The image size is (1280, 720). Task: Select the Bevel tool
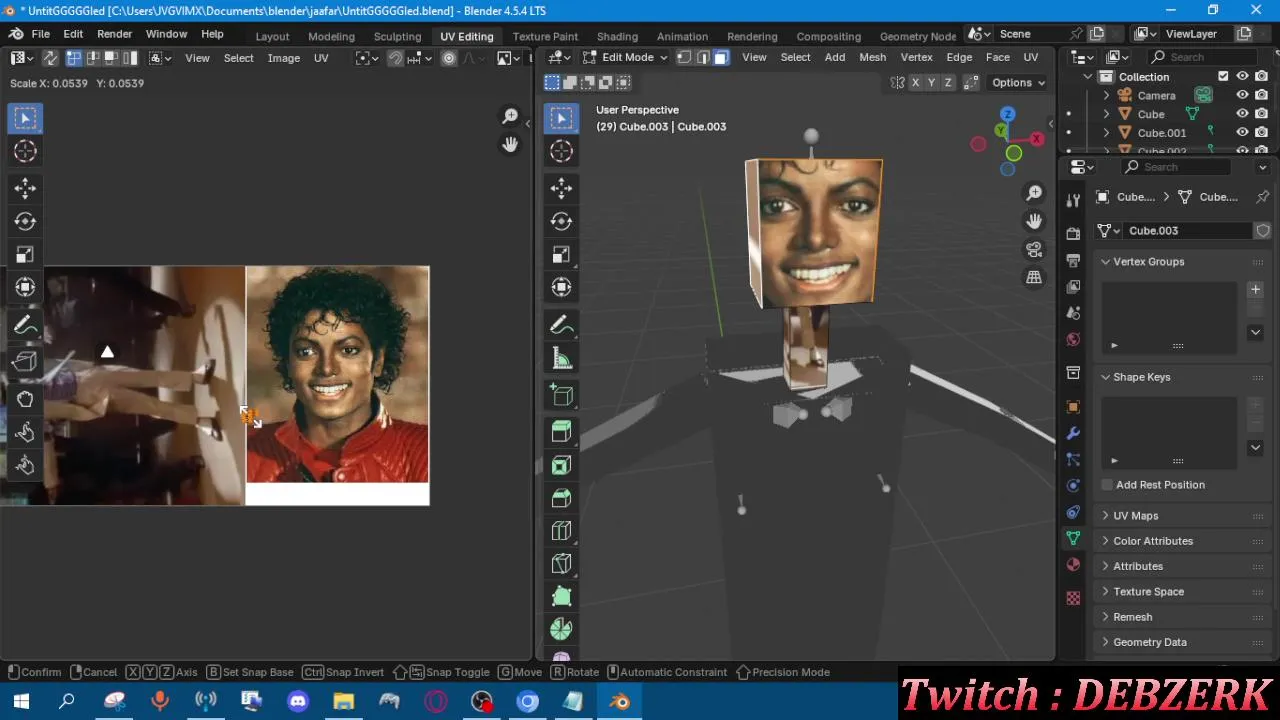[561, 498]
